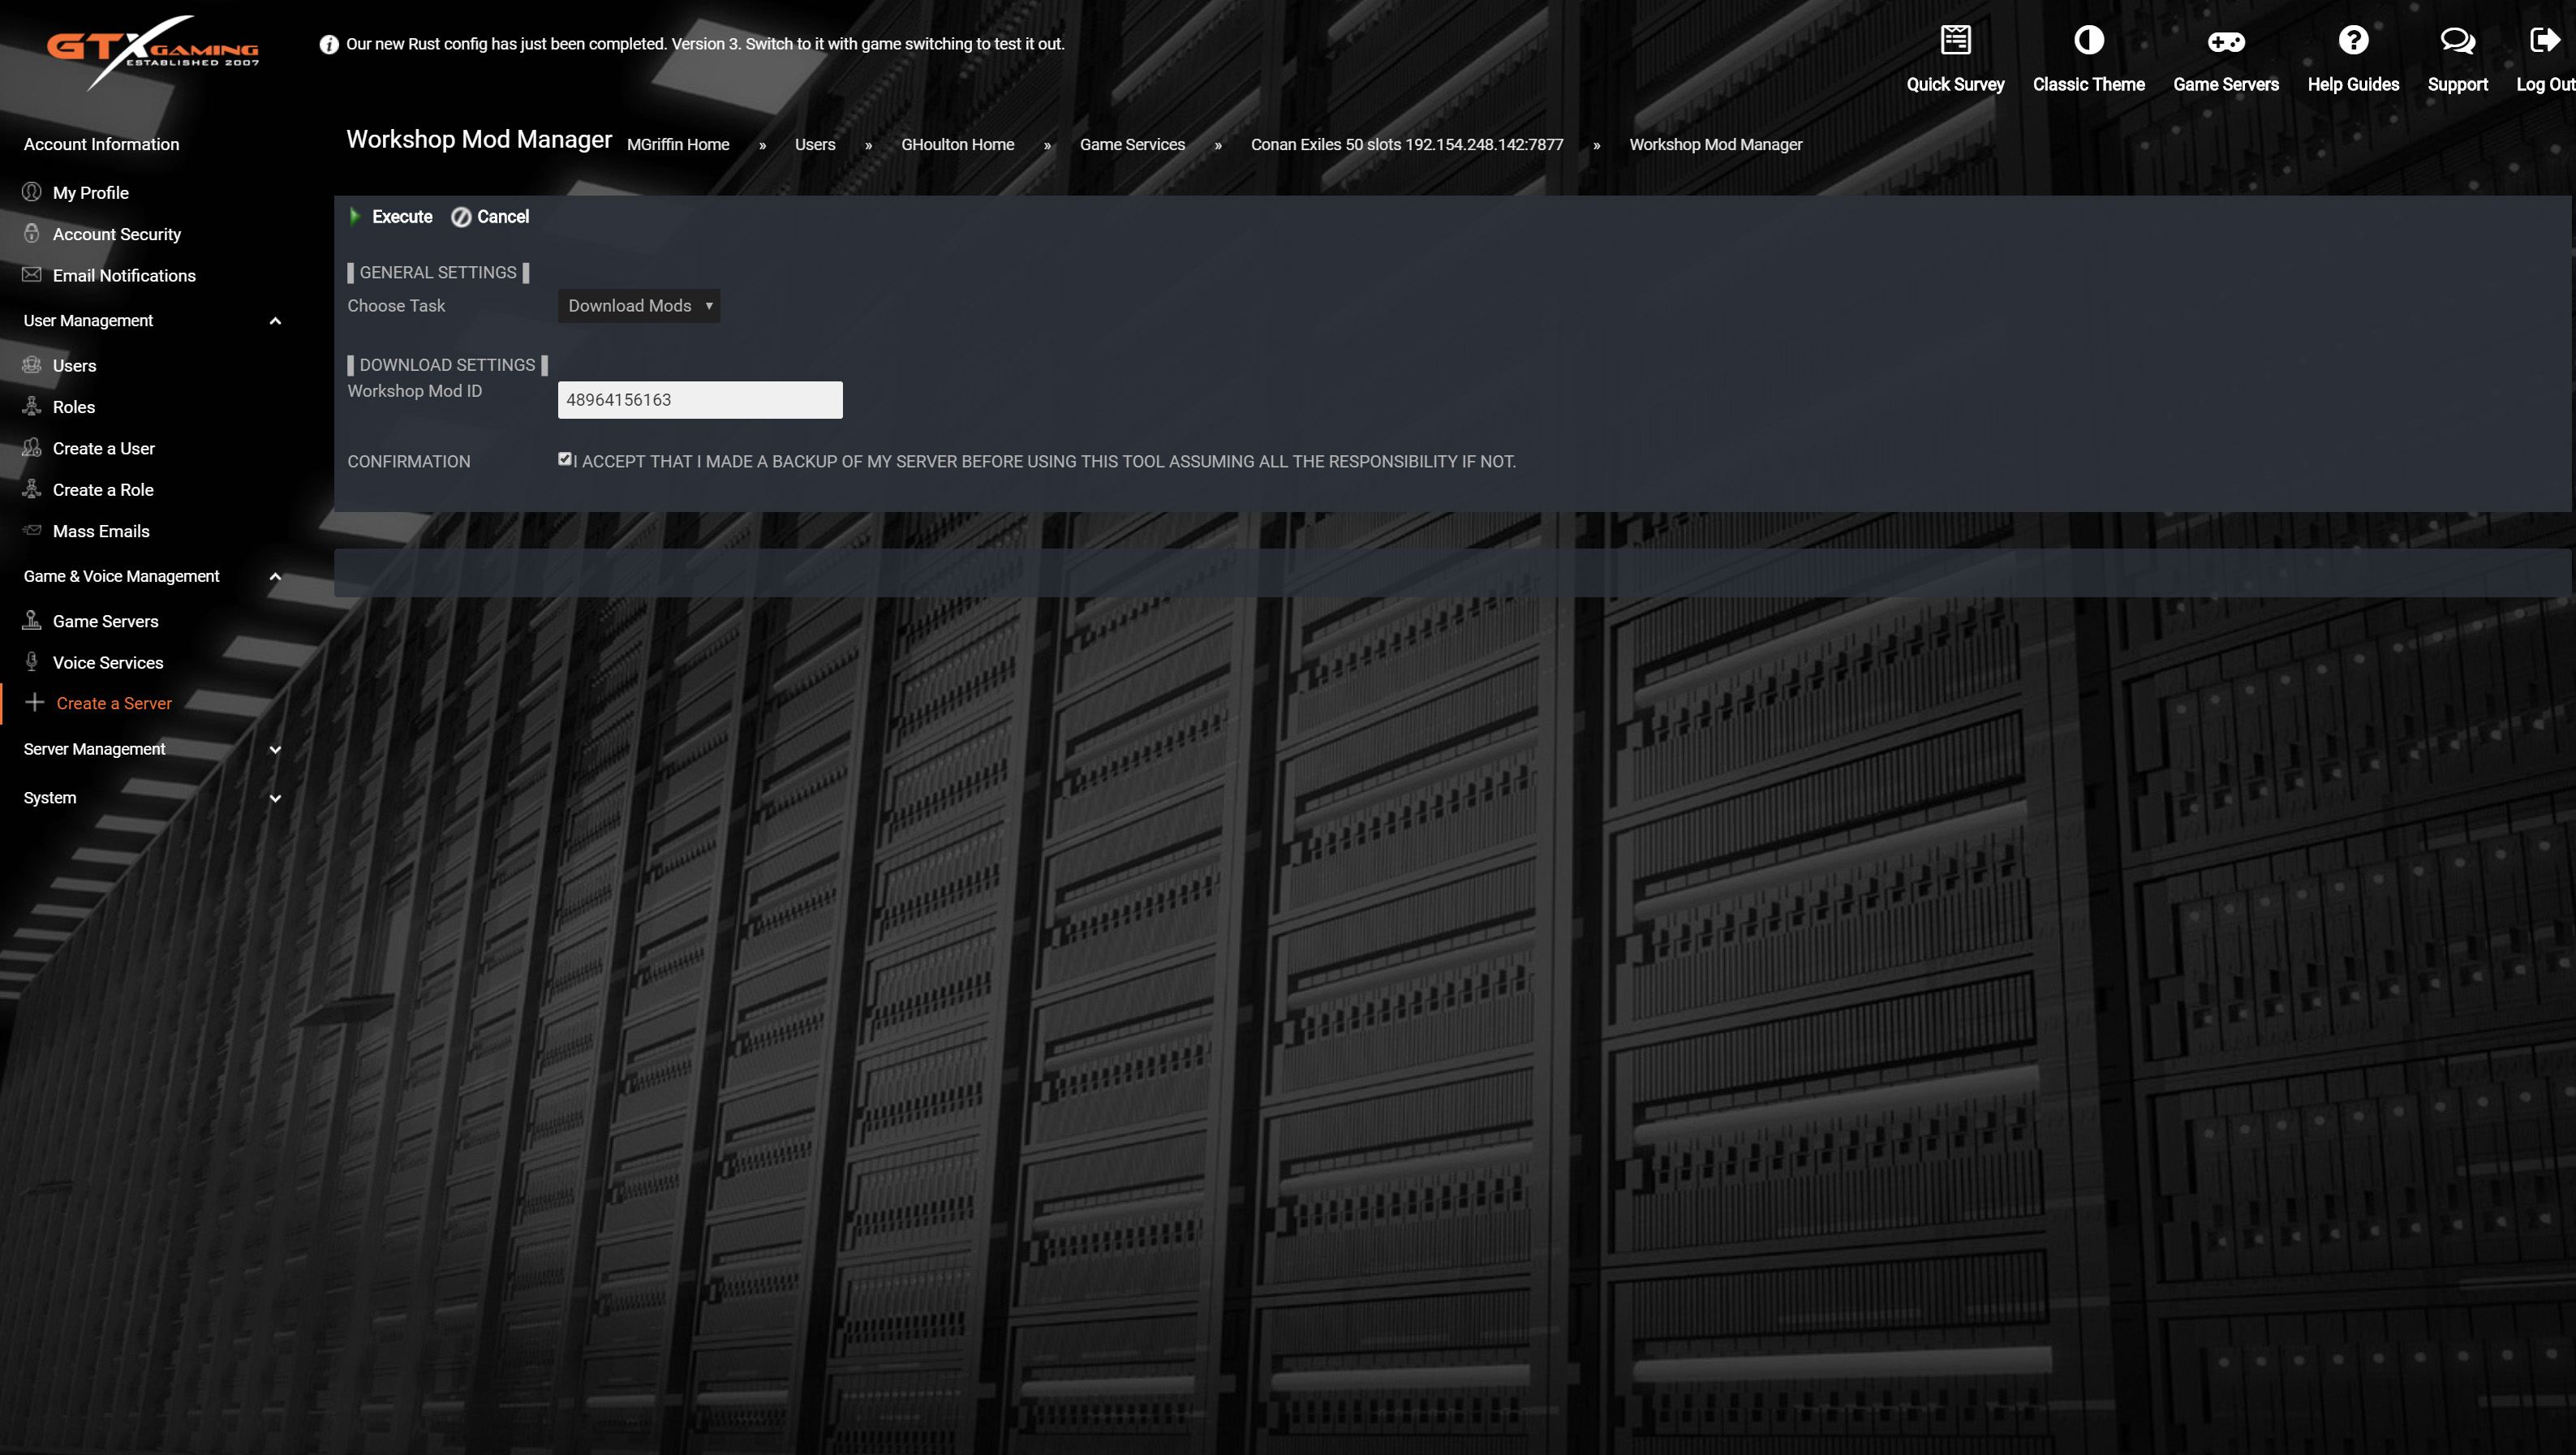Viewport: 2576px width, 1455px height.
Task: Open Conan Exiles 50 slots breadcrumb
Action: click(x=1407, y=144)
